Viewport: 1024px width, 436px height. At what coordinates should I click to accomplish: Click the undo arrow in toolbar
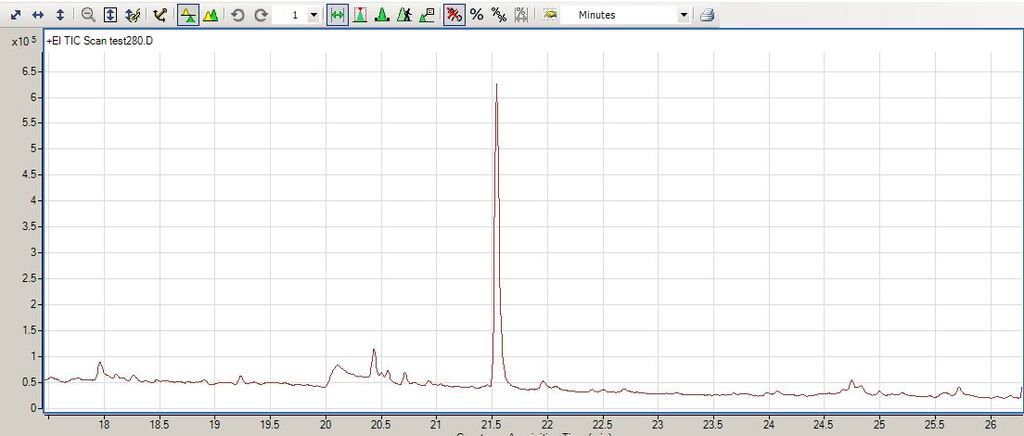pyautogui.click(x=238, y=15)
